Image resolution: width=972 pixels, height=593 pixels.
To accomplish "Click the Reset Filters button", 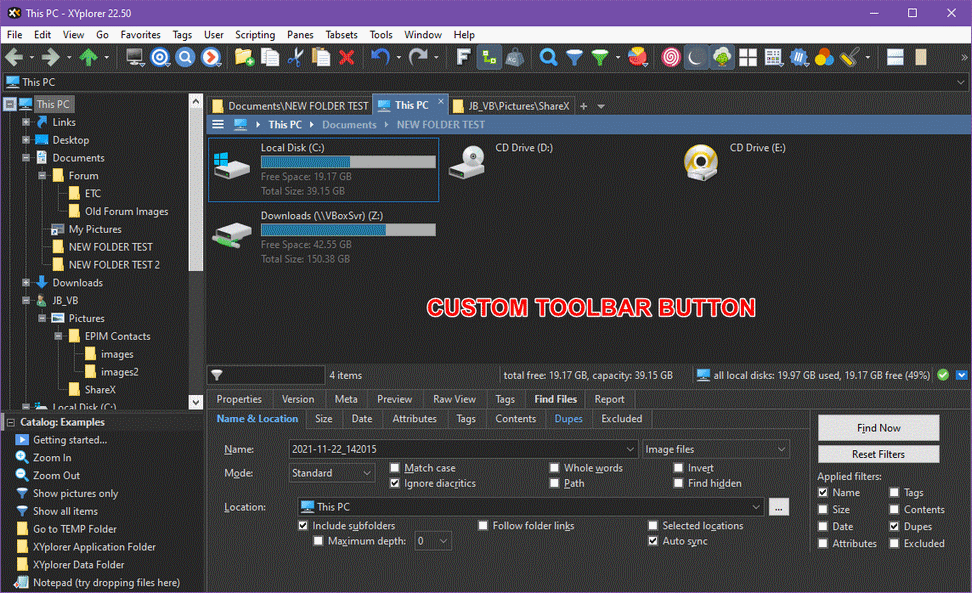I will 878,454.
